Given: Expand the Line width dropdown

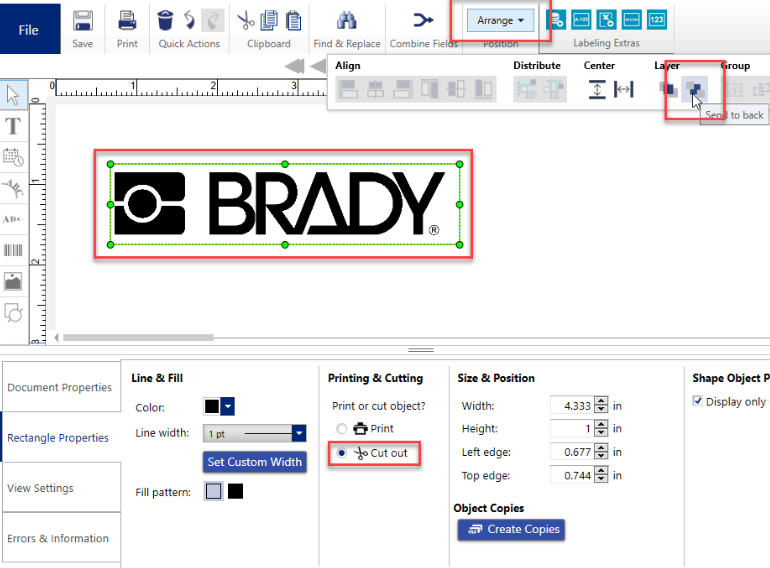Looking at the screenshot, I should (298, 434).
